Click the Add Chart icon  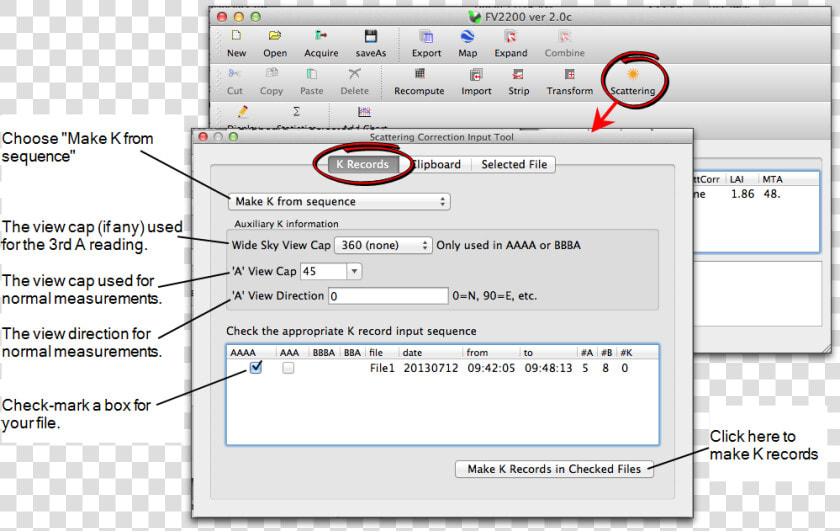click(x=364, y=111)
